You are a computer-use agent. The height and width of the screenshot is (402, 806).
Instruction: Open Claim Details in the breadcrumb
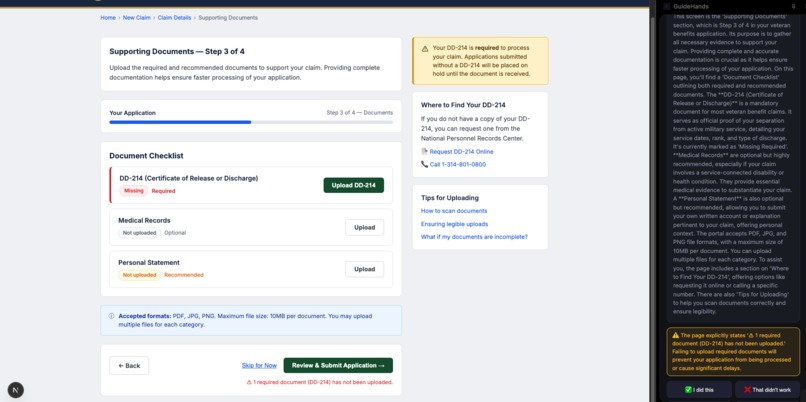coord(174,17)
